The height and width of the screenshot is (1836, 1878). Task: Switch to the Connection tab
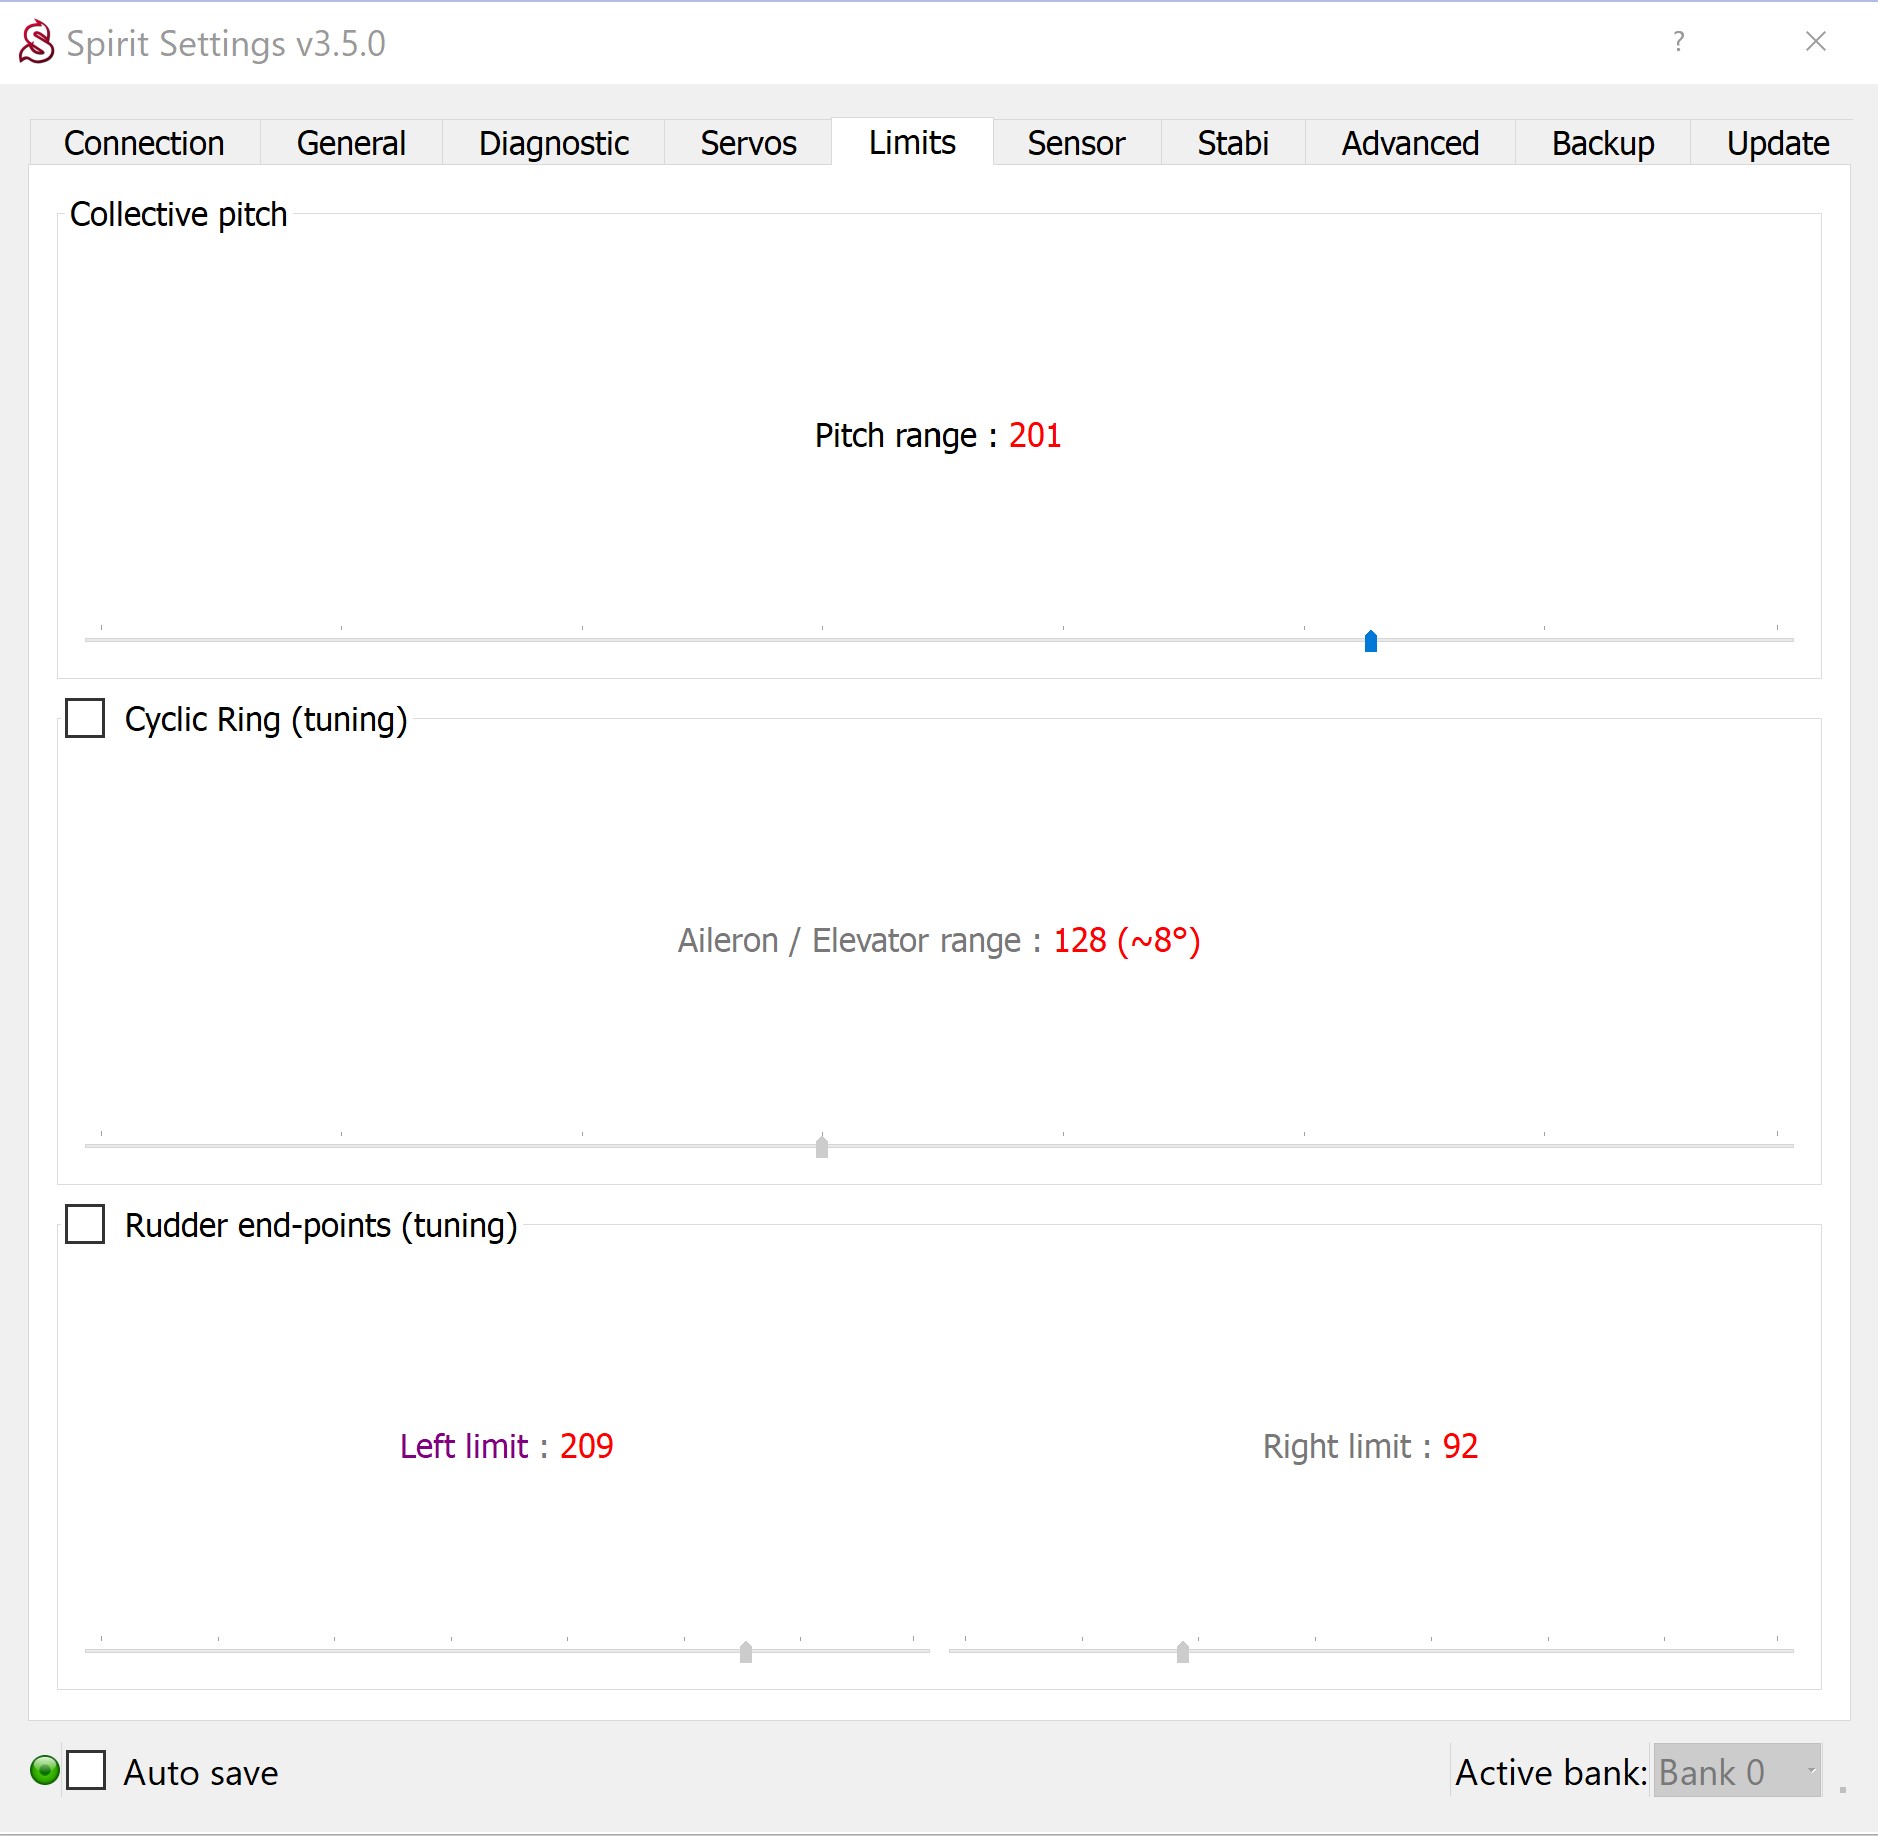click(144, 143)
